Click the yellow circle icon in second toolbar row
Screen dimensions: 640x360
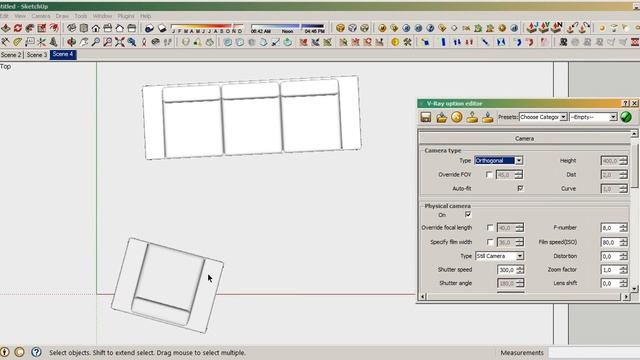(395, 42)
